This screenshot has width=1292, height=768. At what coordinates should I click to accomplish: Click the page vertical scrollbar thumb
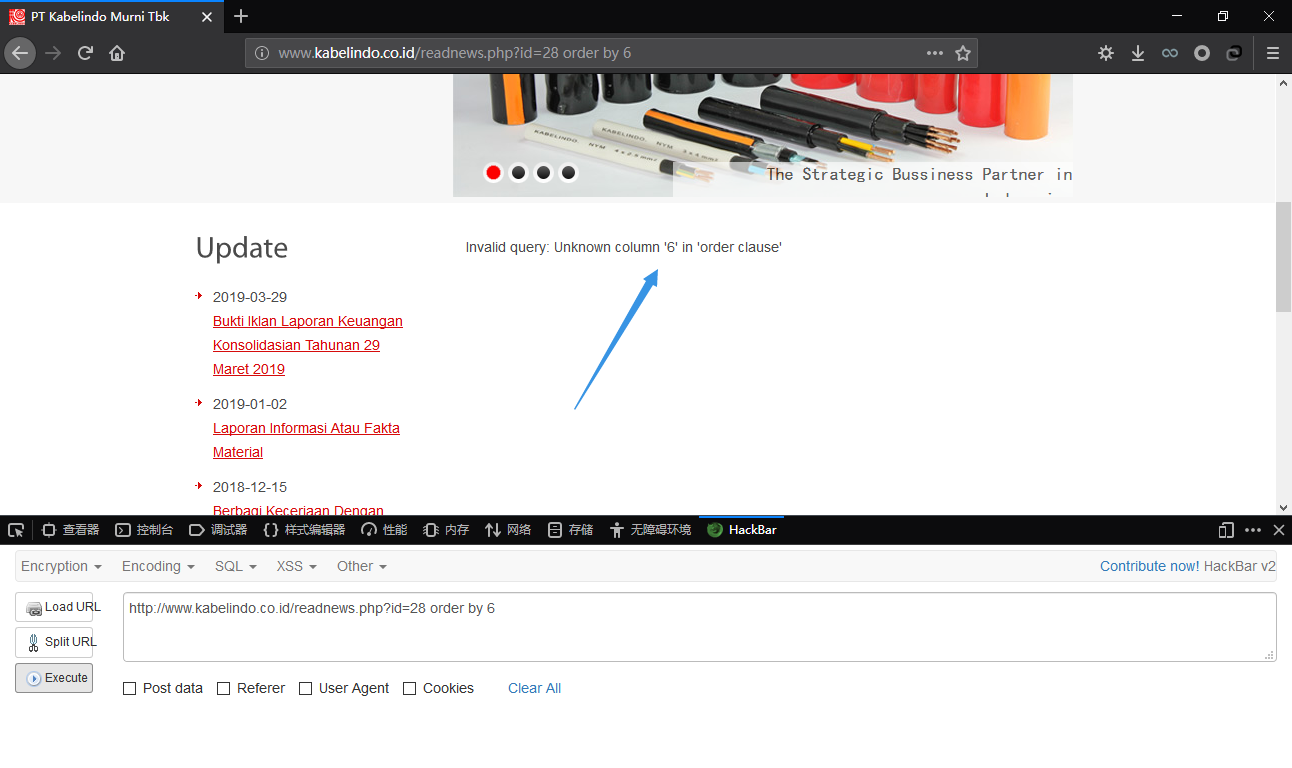pos(1284,257)
